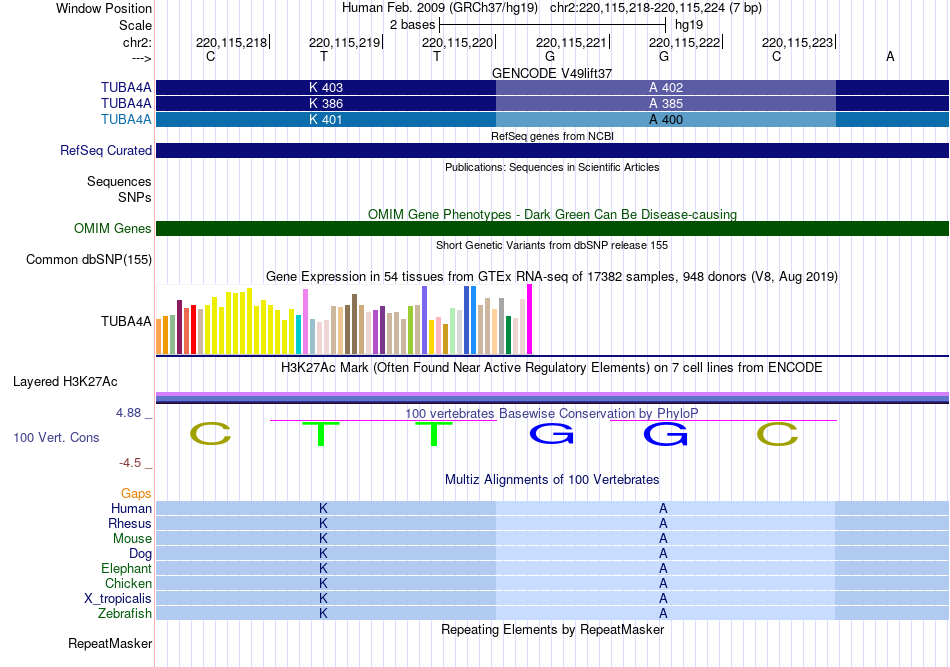
Task: Click the Rhesus alignment row label
Action: pyautogui.click(x=130, y=523)
